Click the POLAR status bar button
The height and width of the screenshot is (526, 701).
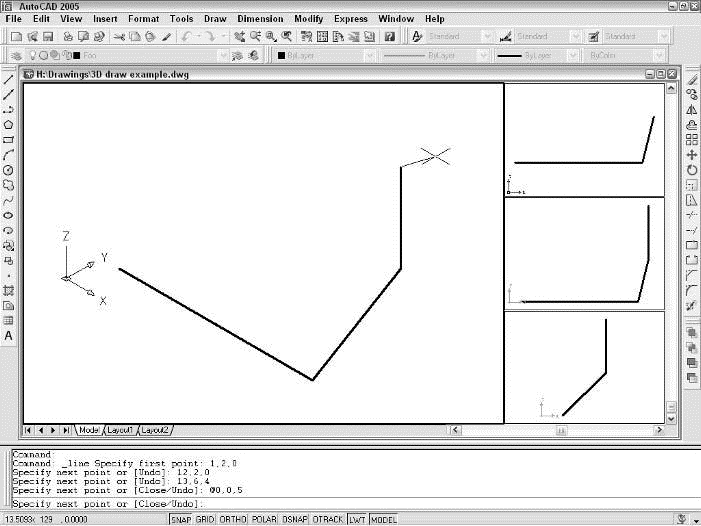point(263,520)
